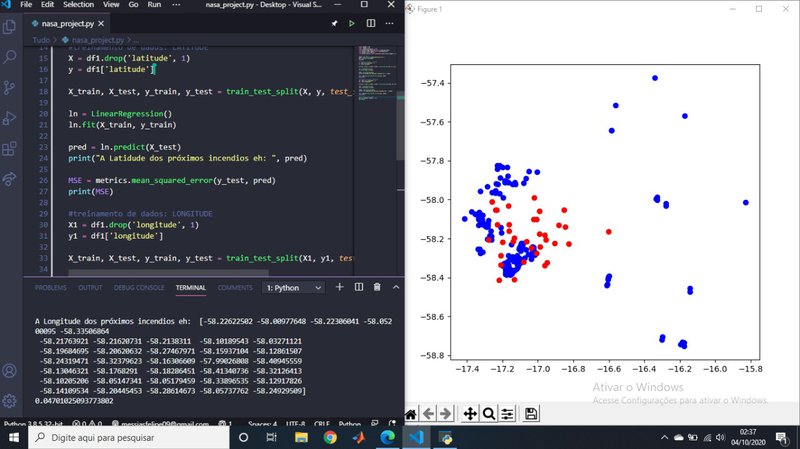Image resolution: width=800 pixels, height=449 pixels.
Task: Click the 'Digite aqui para pesquisar' search box
Action: [x=129, y=437]
